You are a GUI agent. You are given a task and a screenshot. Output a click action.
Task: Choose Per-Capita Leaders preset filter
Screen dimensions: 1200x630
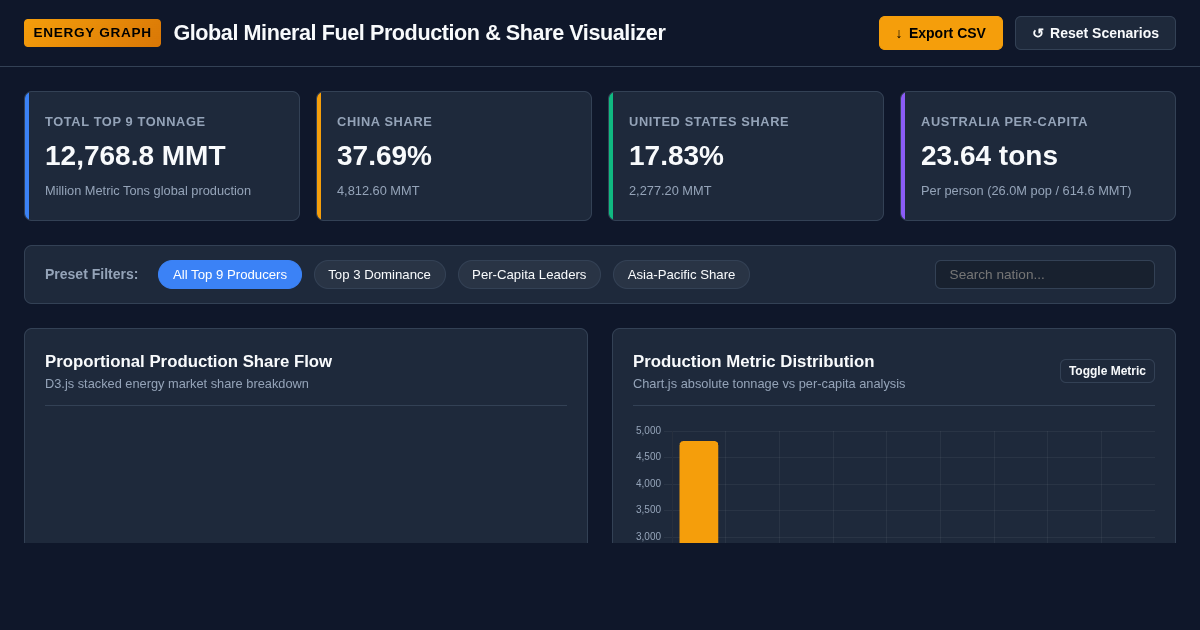pos(529,275)
